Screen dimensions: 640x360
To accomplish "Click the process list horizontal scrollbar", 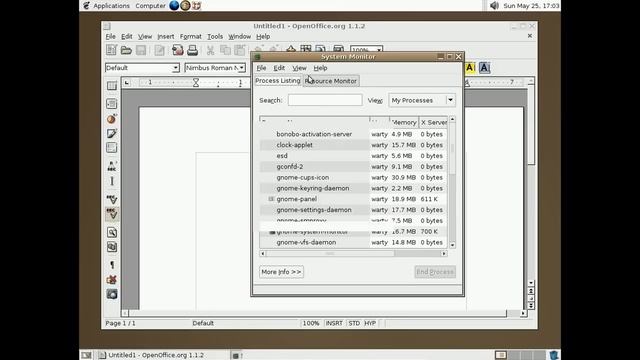I will pos(353,253).
